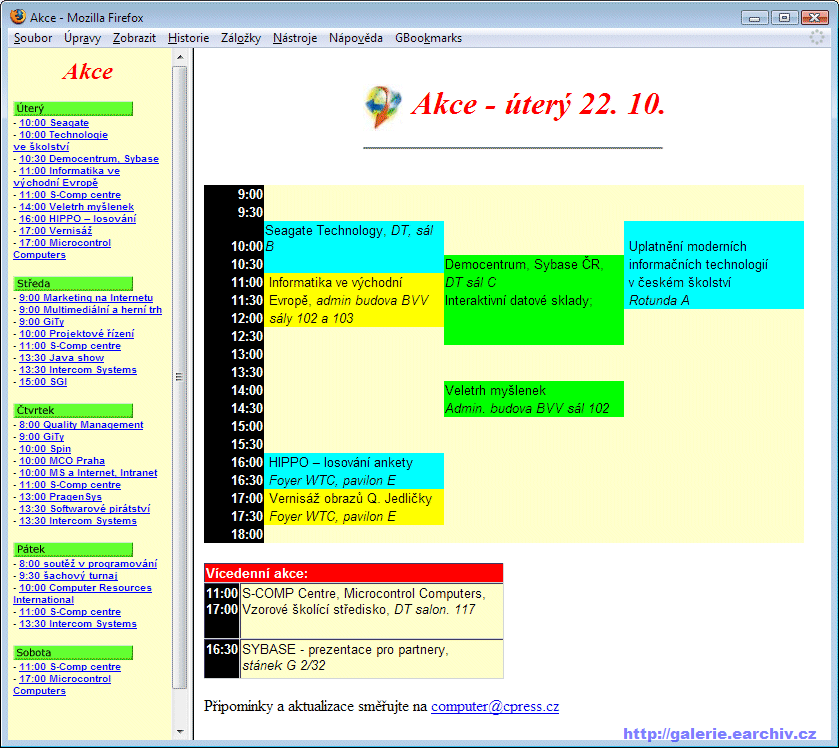Click the 10:00 Spin link
Viewport: 839px width, 748px height.
[45, 448]
